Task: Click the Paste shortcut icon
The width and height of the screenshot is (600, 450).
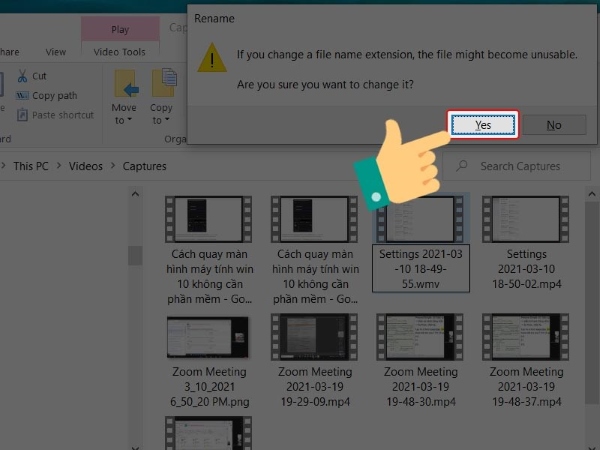Action: (20, 114)
